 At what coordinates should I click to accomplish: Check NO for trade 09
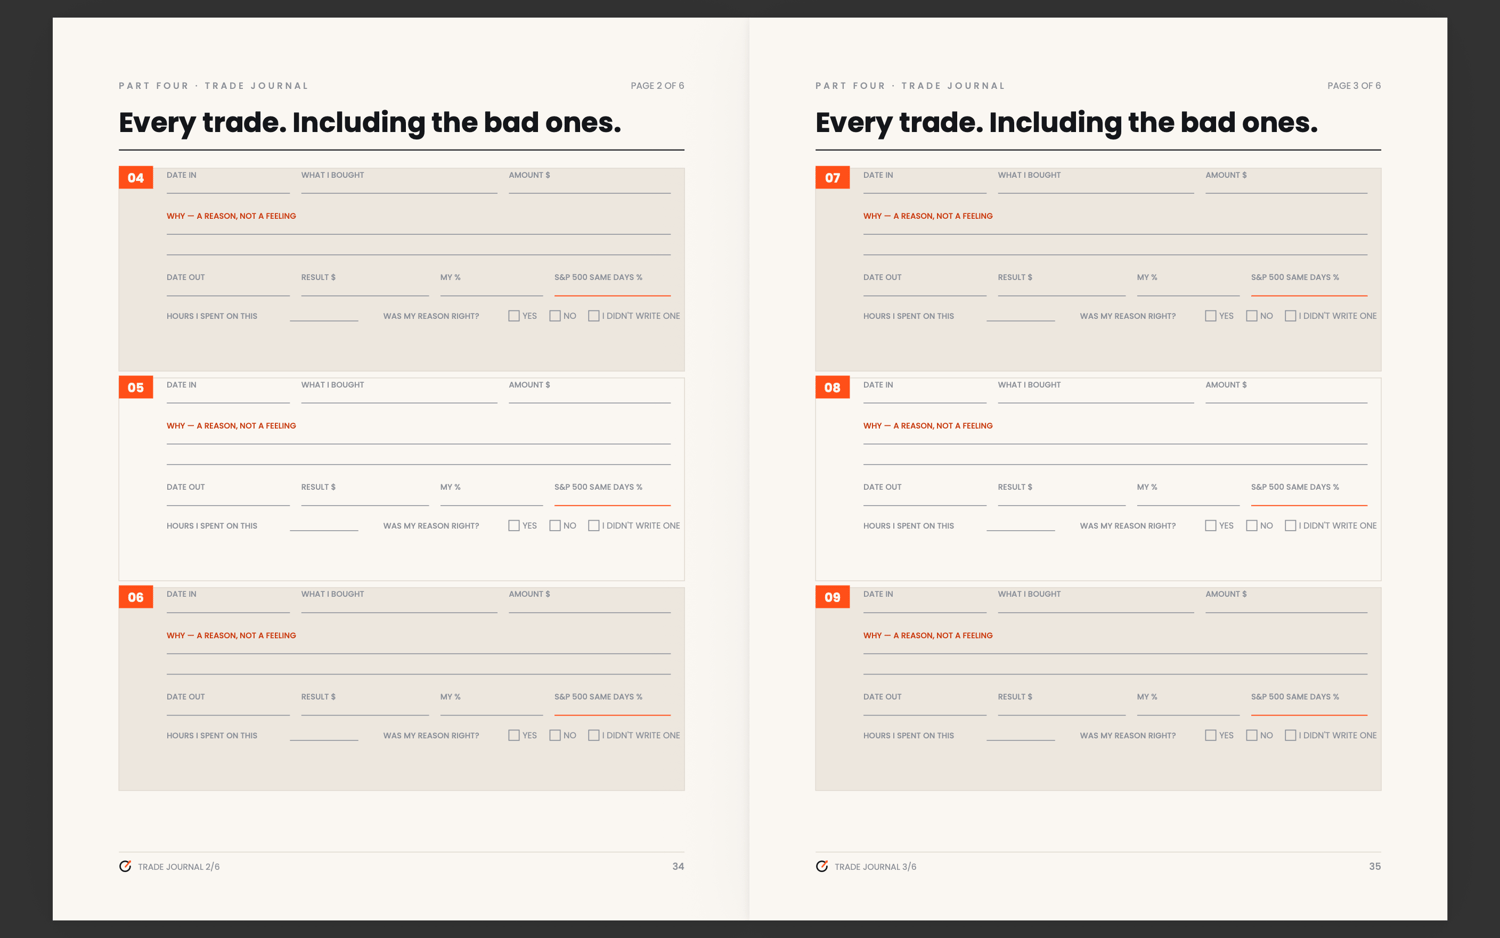[1252, 736]
